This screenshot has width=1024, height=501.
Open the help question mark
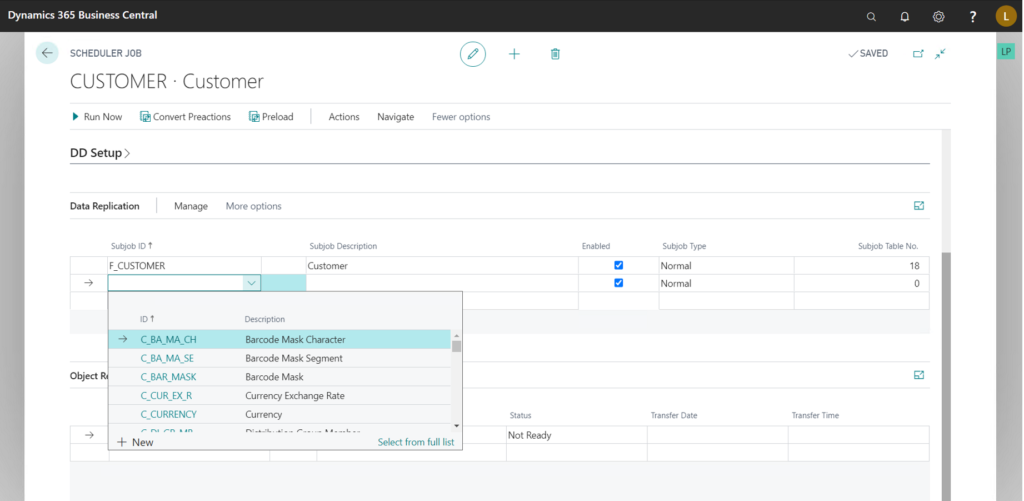pyautogui.click(x=972, y=17)
